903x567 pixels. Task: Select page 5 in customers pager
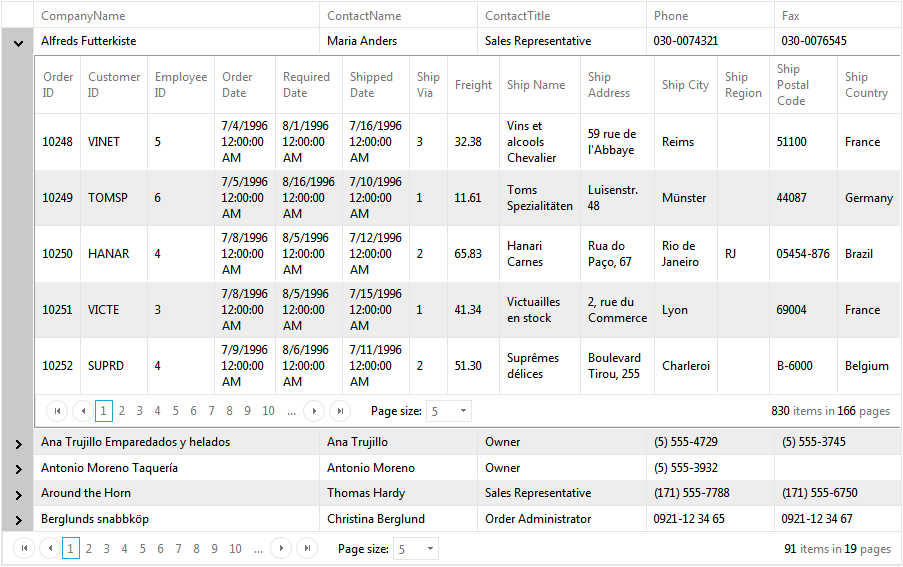pyautogui.click(x=142, y=549)
